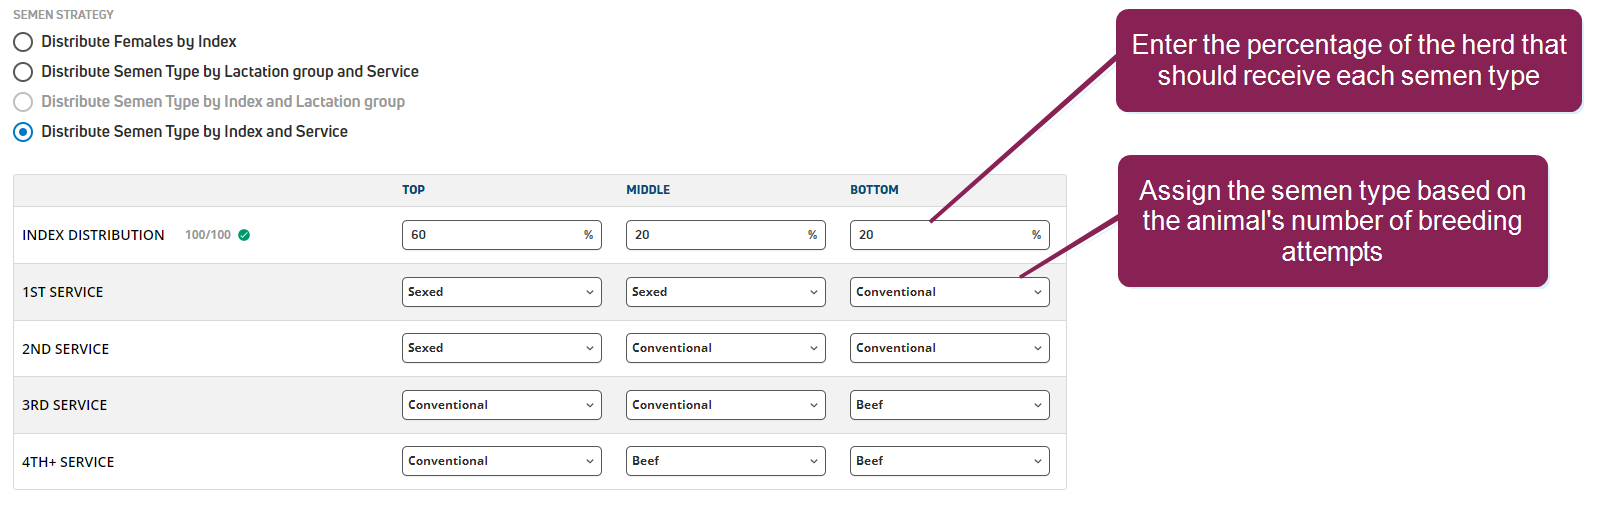
Task: Open the 1st Service Bottom semen dropdown
Action: coord(949,292)
